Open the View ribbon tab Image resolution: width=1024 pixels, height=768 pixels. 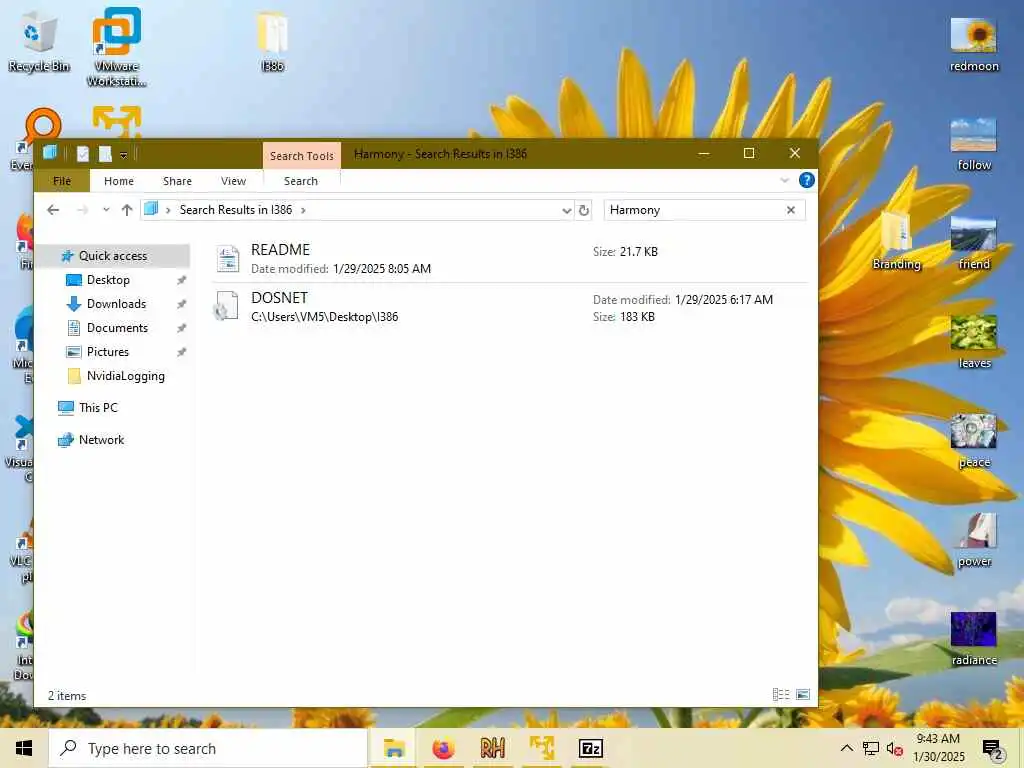[233, 181]
